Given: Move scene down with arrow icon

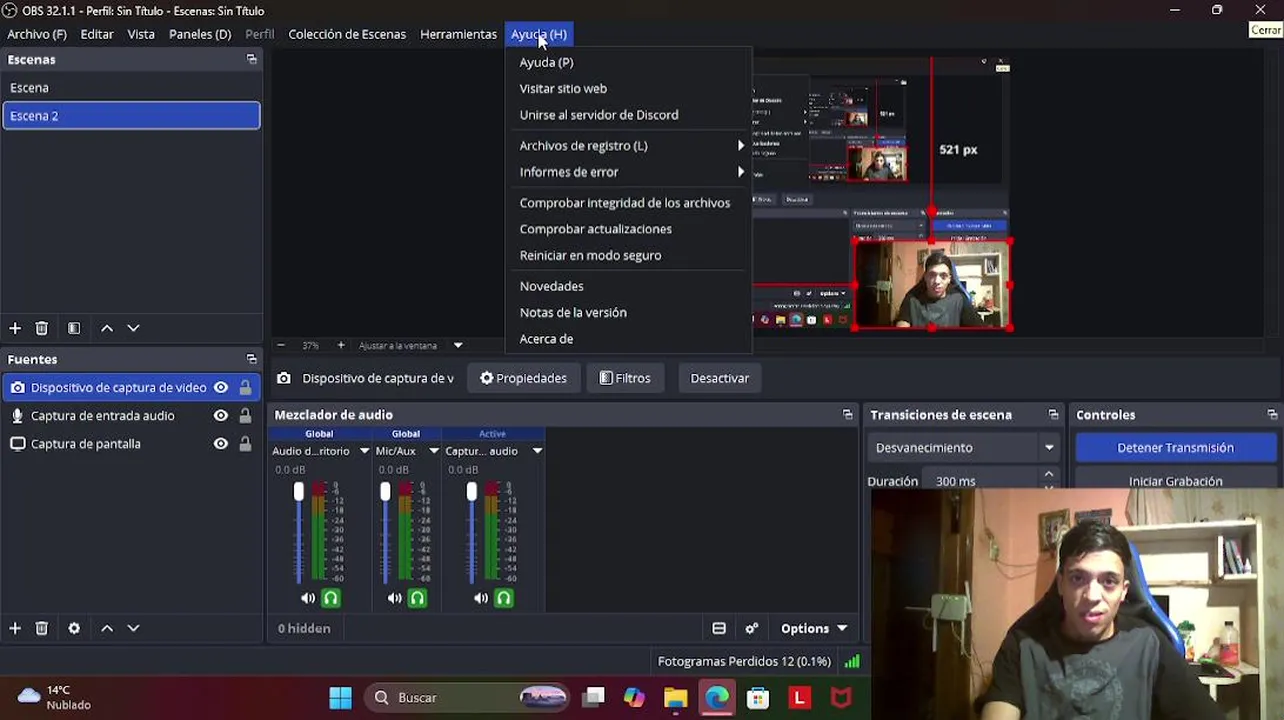Looking at the screenshot, I should 133,328.
